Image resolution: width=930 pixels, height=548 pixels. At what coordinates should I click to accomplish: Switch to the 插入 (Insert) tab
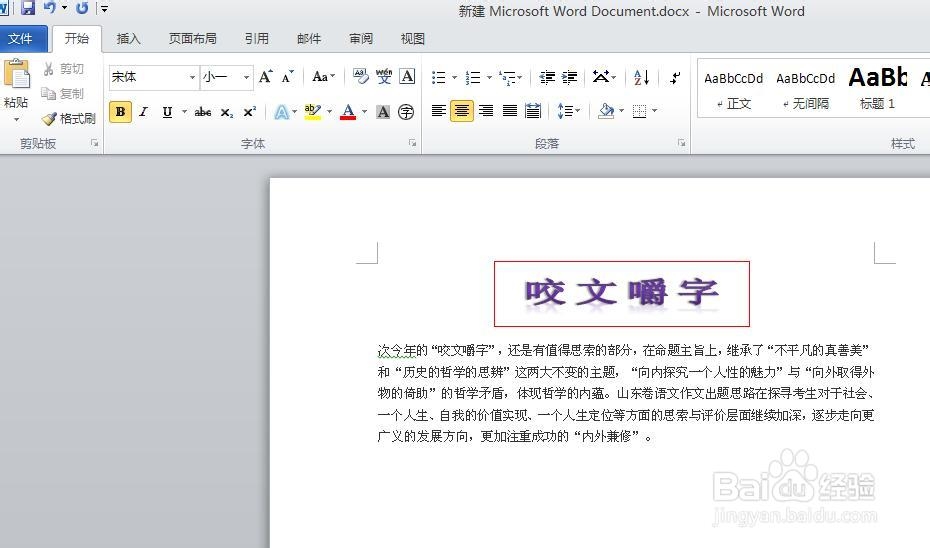point(129,39)
